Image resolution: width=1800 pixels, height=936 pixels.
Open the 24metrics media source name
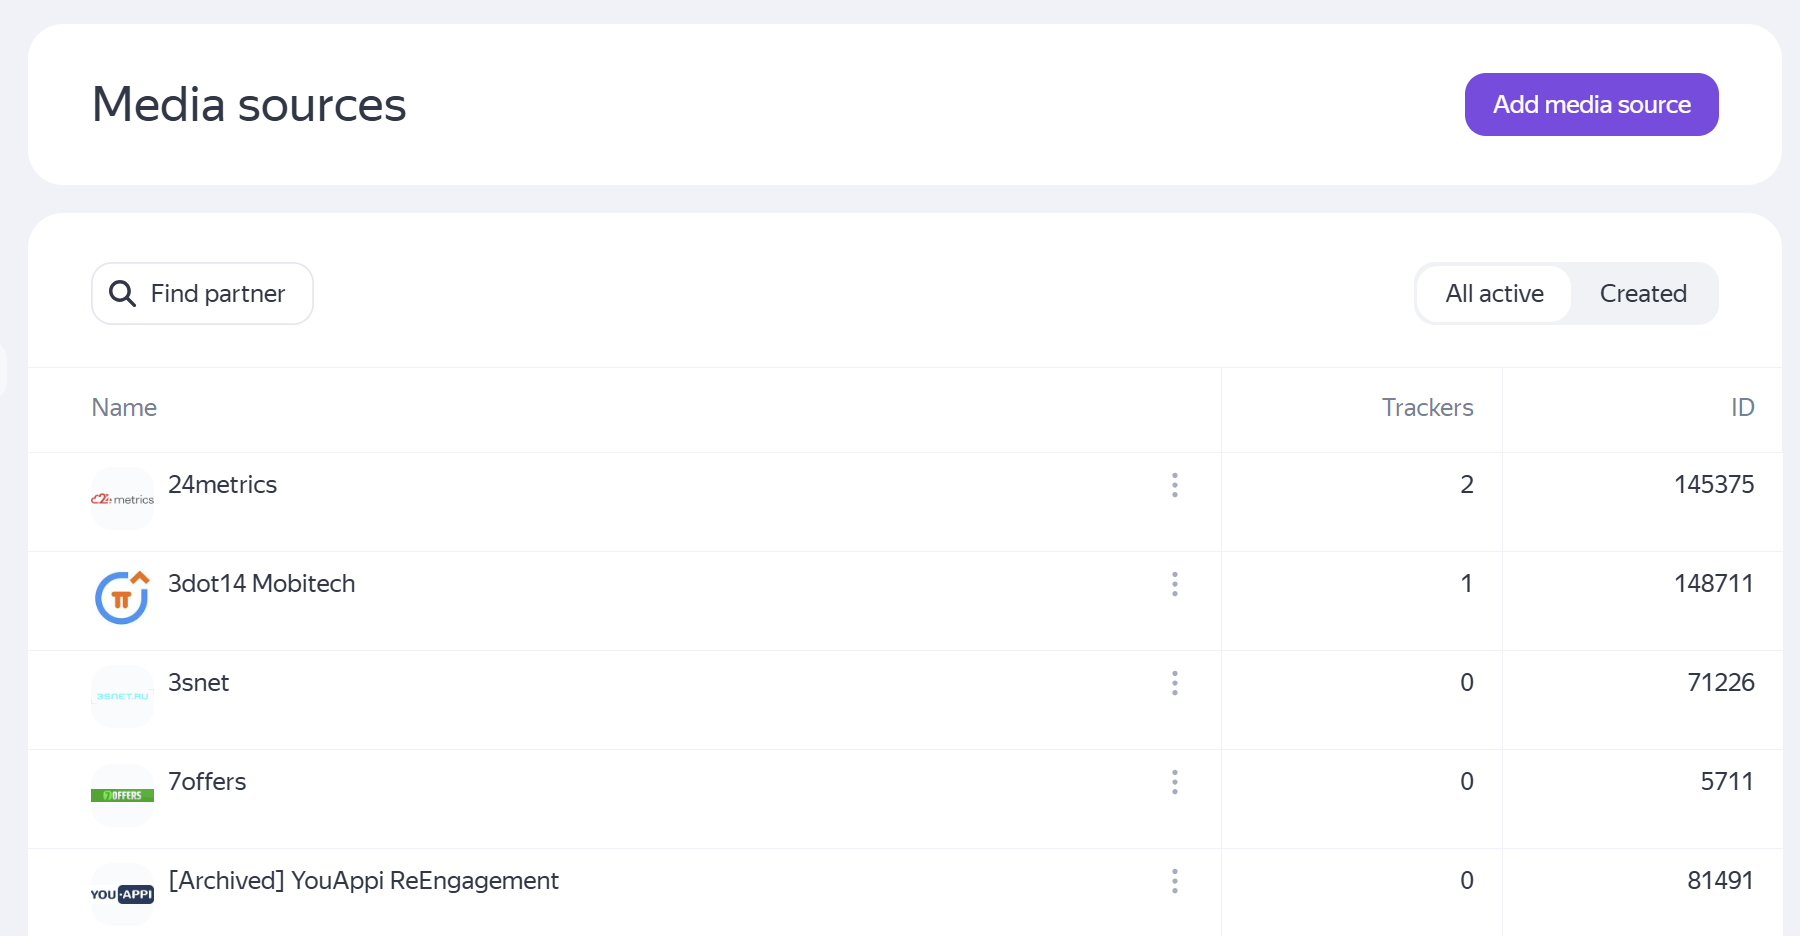[x=222, y=485]
